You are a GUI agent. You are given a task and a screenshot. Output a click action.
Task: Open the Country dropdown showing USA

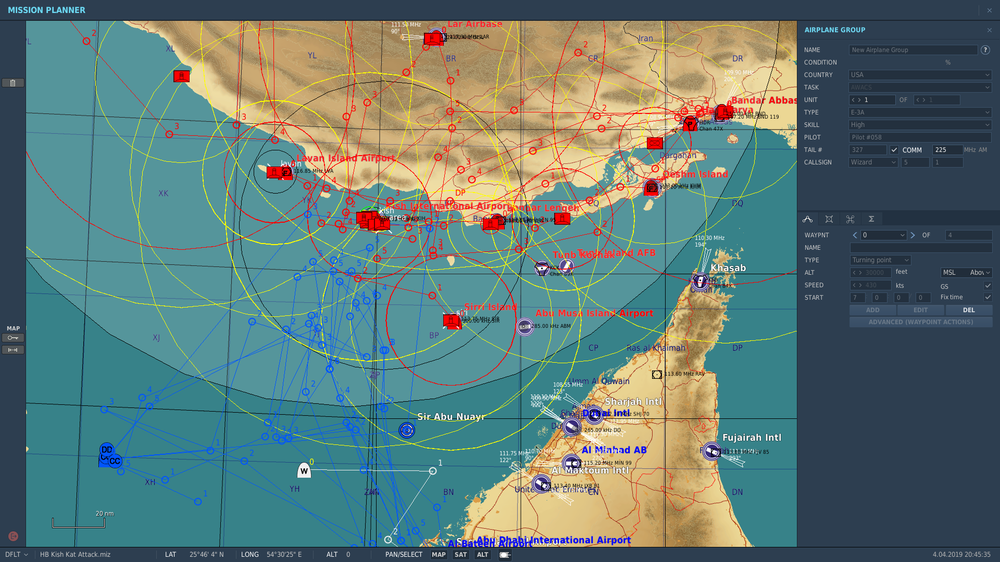coord(920,75)
